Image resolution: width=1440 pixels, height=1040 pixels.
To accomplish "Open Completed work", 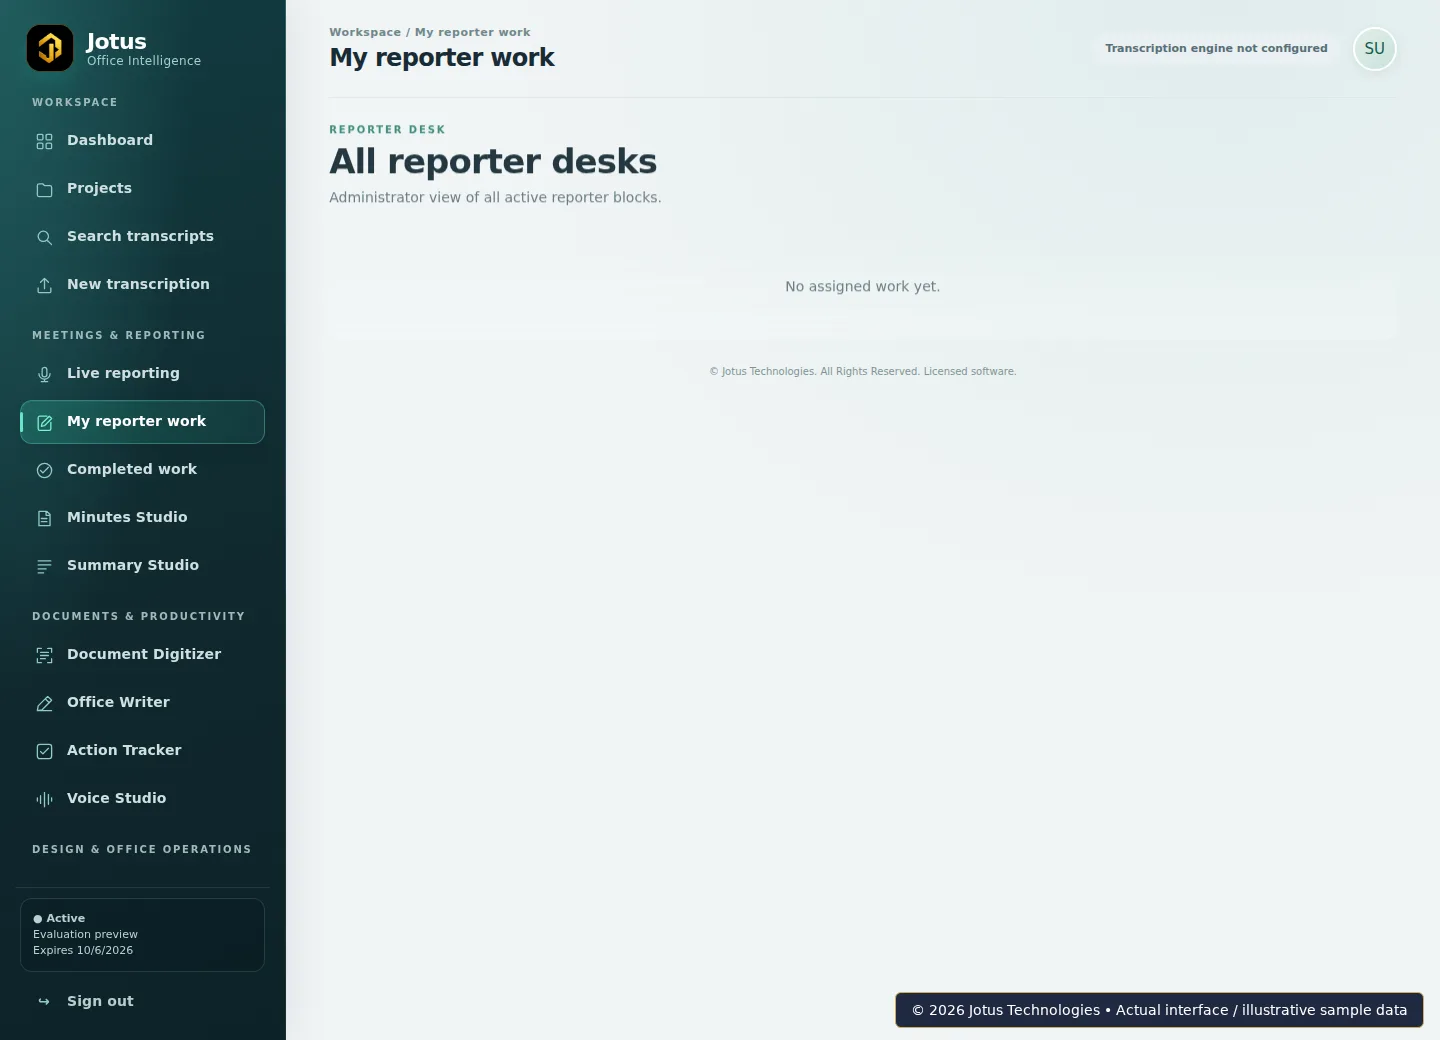I will [x=142, y=470].
